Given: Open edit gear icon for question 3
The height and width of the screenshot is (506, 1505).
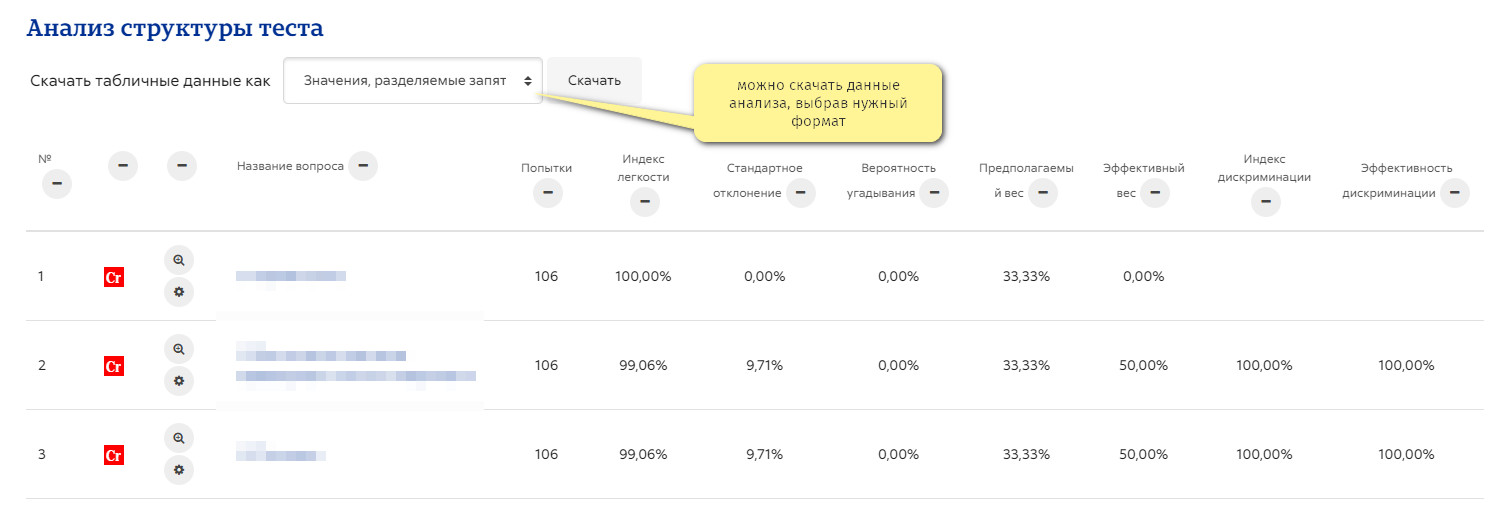Looking at the screenshot, I should 179,470.
